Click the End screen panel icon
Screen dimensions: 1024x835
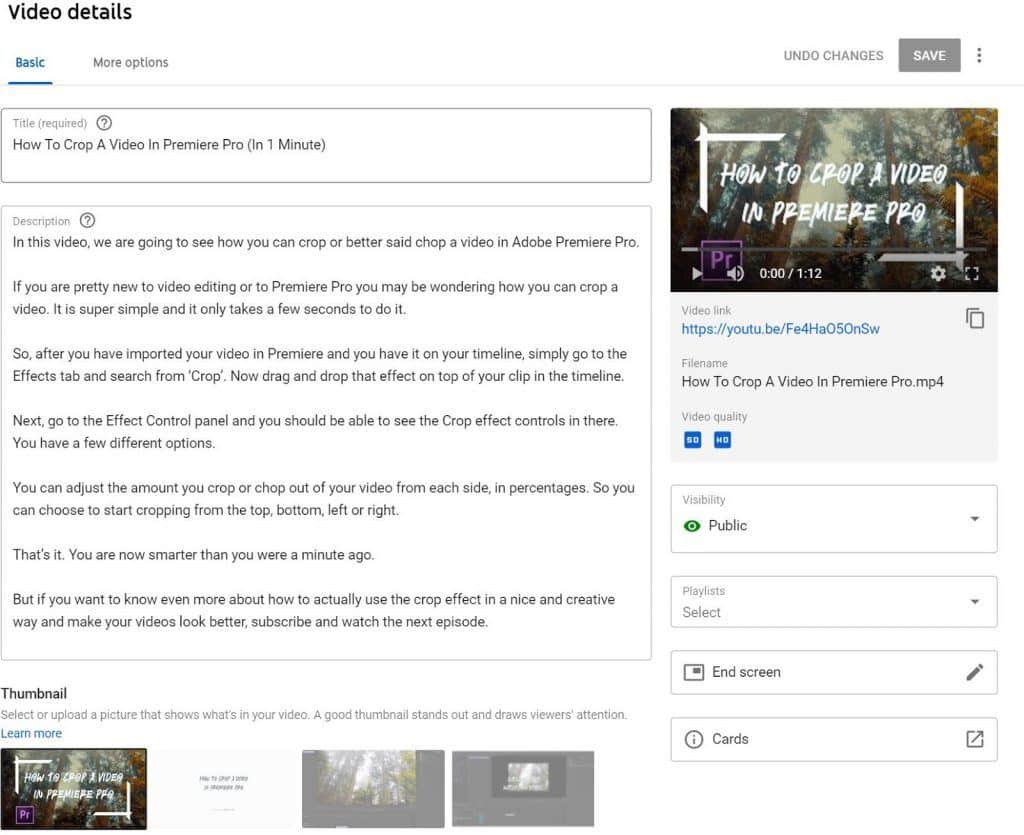coord(694,672)
